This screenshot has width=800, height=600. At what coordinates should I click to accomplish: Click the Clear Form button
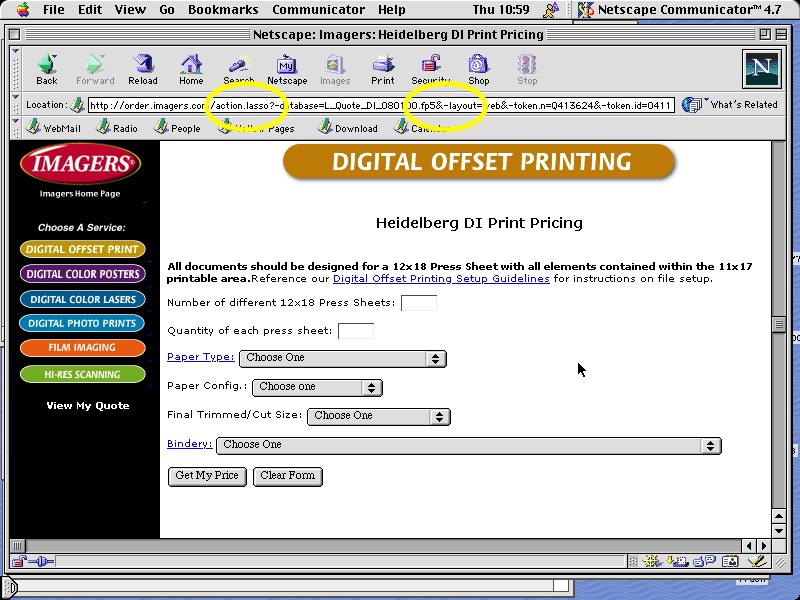[x=288, y=476]
